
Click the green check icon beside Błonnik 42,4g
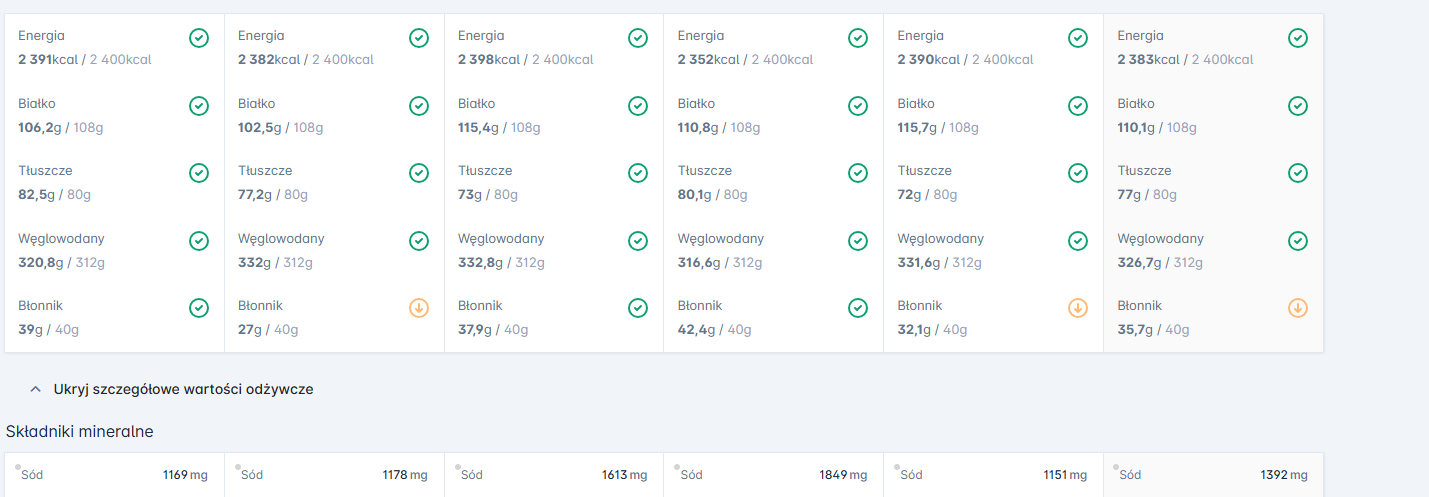coord(858,308)
